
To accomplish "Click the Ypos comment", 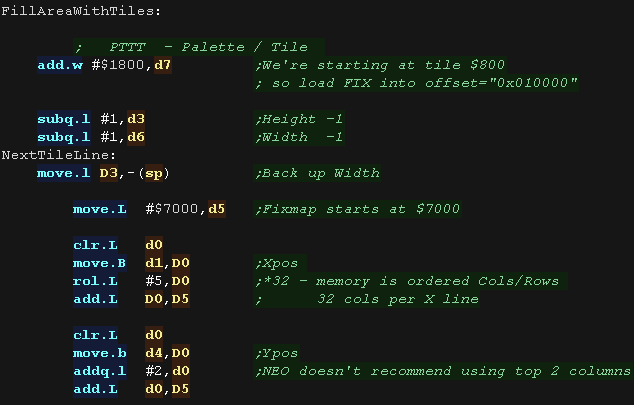I will [278, 353].
